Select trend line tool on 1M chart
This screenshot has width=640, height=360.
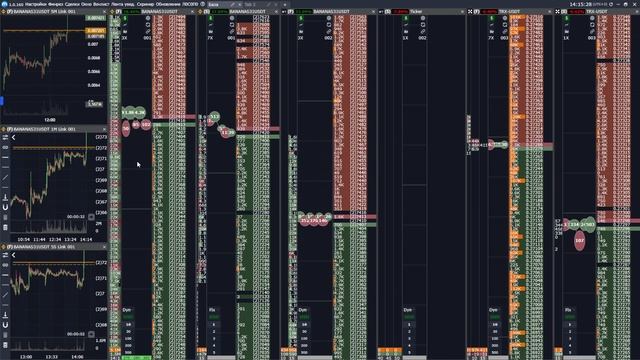point(5,177)
